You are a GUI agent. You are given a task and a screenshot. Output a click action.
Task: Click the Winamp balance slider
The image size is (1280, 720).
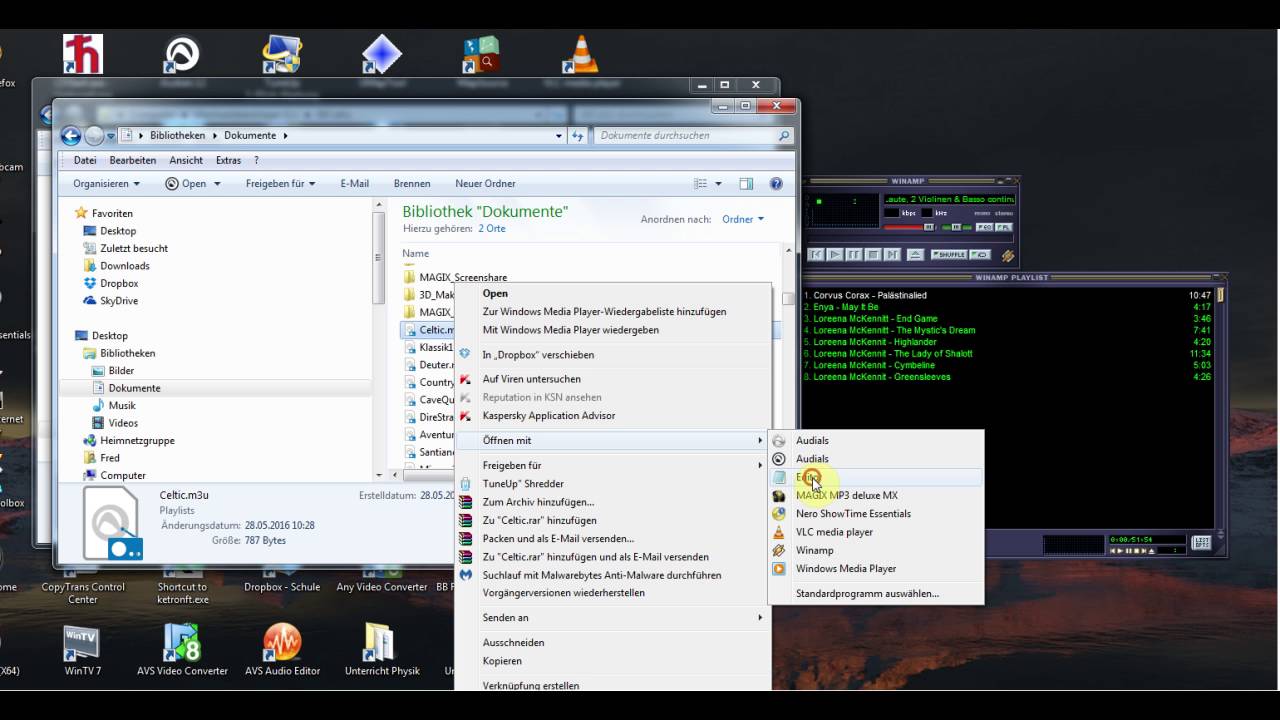point(956,227)
